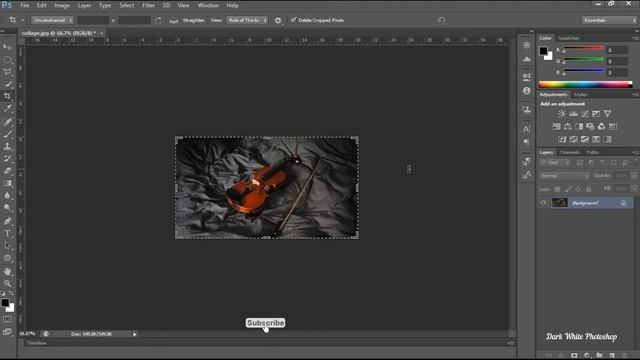Toggle the lock position icon
This screenshot has height=360, width=640.
[x=578, y=189]
